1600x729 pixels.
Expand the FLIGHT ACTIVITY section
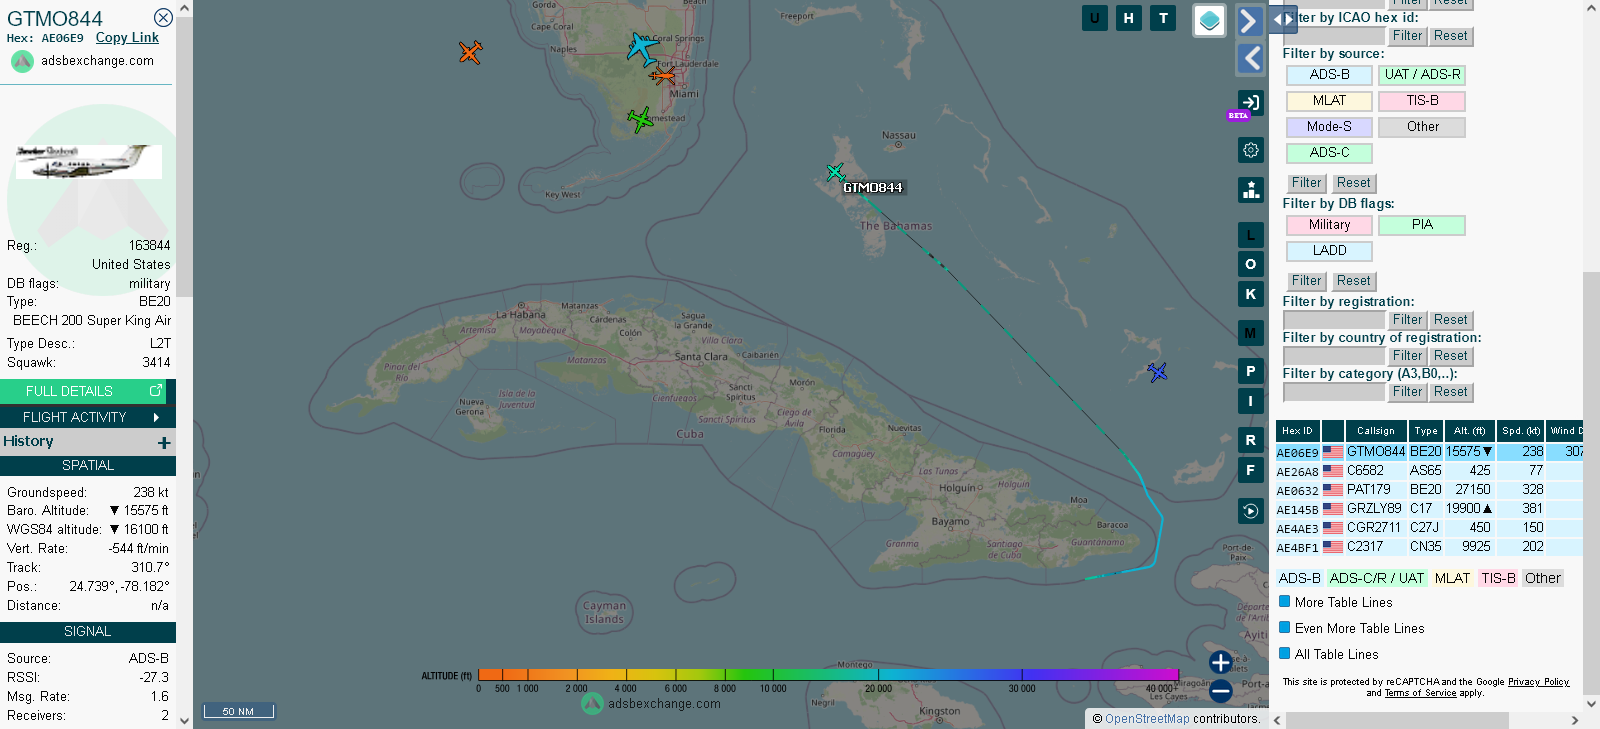(x=88, y=417)
